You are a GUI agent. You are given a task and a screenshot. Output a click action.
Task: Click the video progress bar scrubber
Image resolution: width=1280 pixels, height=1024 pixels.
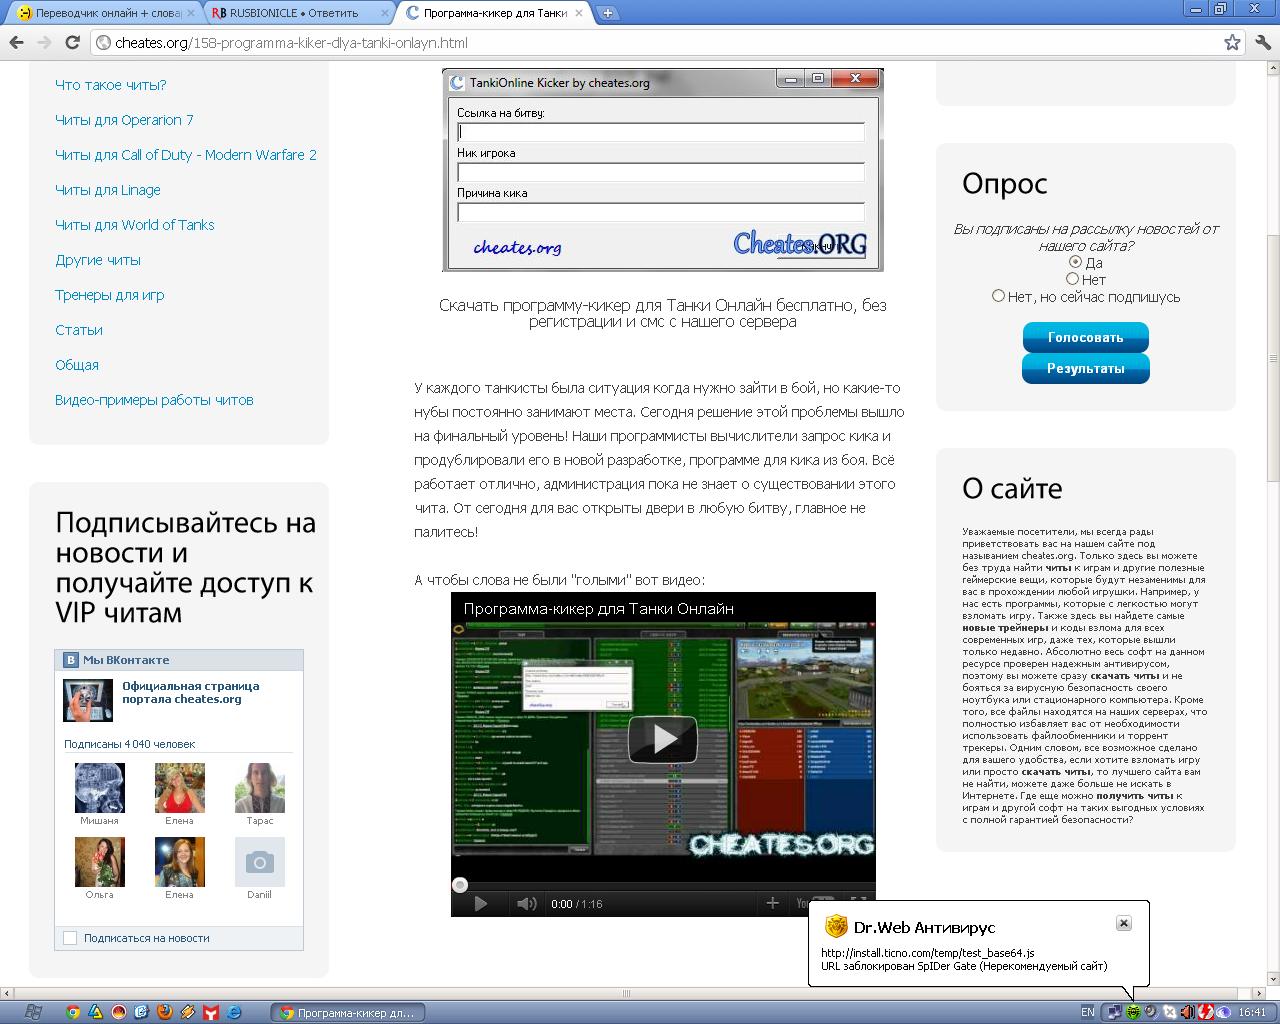click(x=460, y=885)
